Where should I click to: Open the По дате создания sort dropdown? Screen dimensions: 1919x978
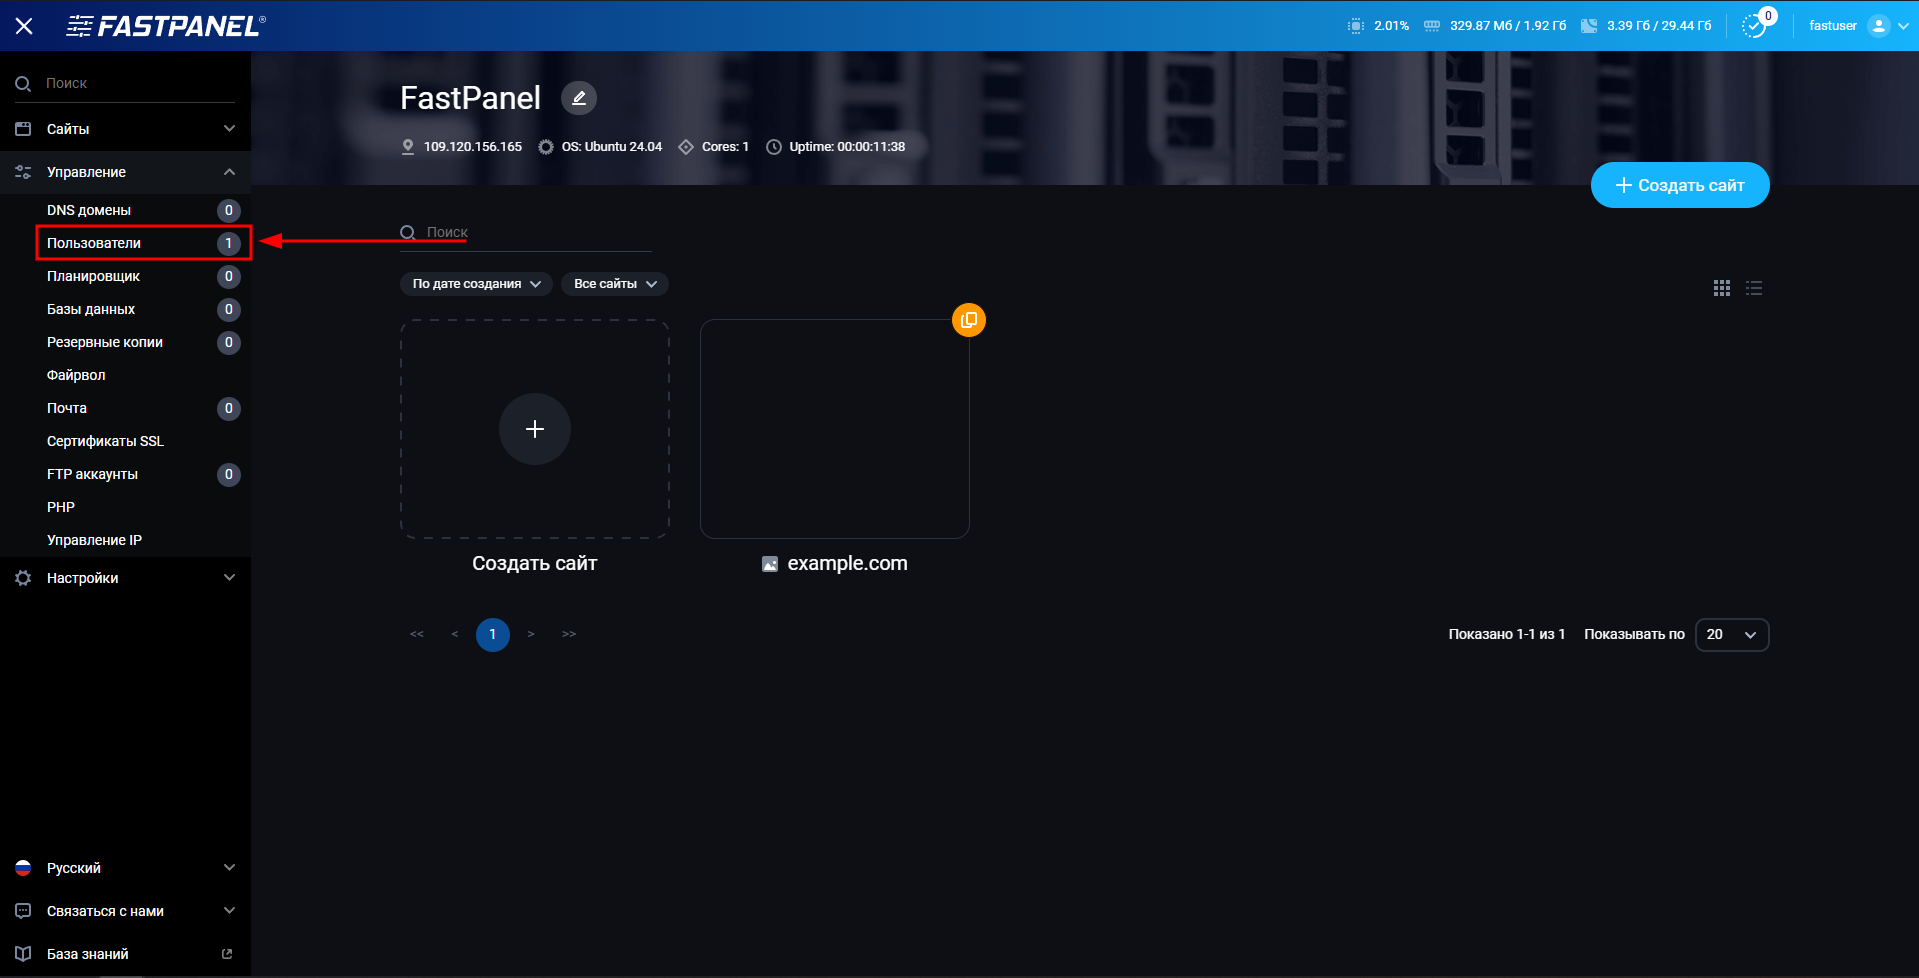pyautogui.click(x=476, y=284)
